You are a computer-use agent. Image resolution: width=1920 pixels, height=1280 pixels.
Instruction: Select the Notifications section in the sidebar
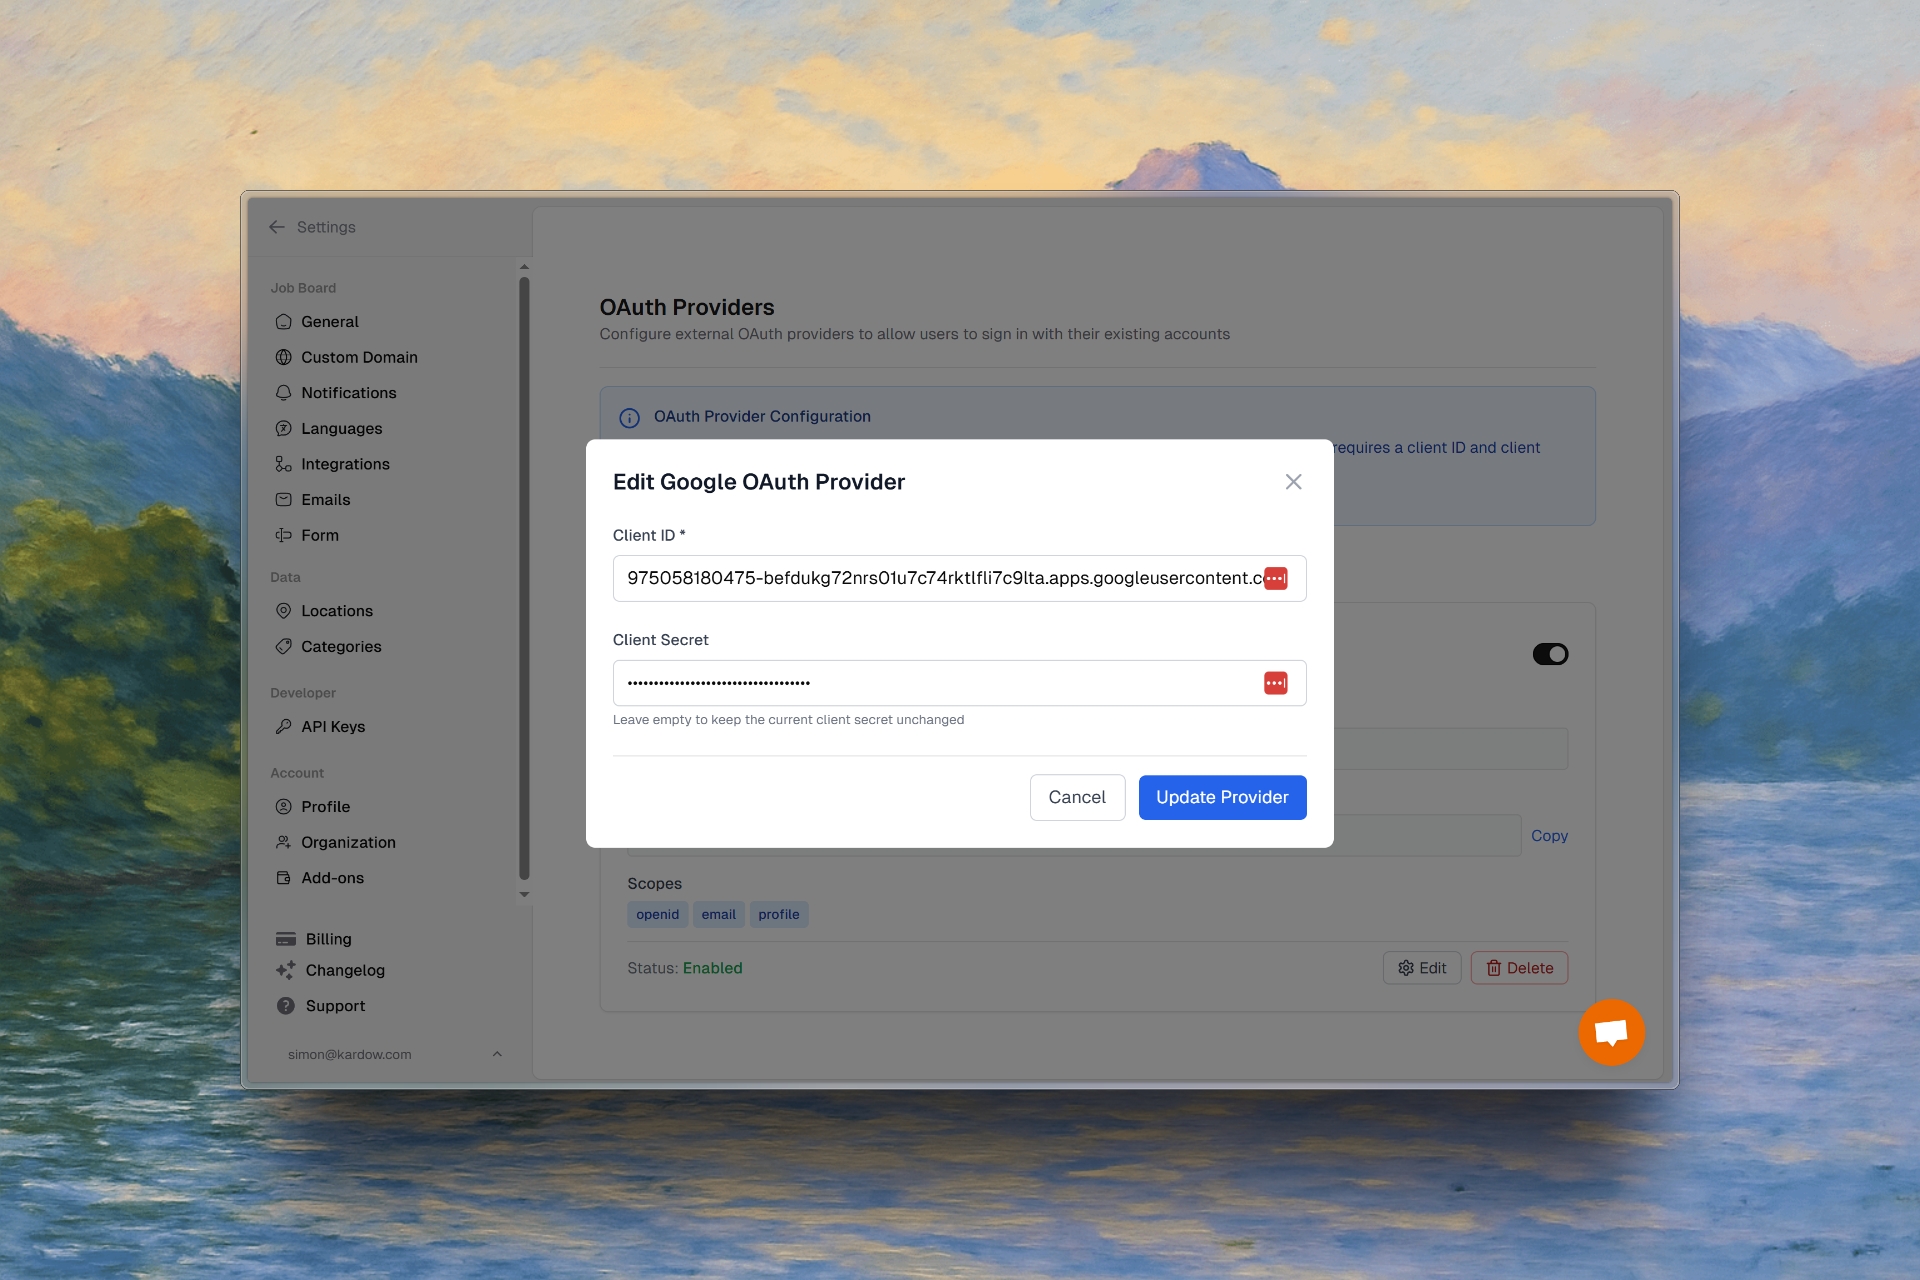point(349,392)
